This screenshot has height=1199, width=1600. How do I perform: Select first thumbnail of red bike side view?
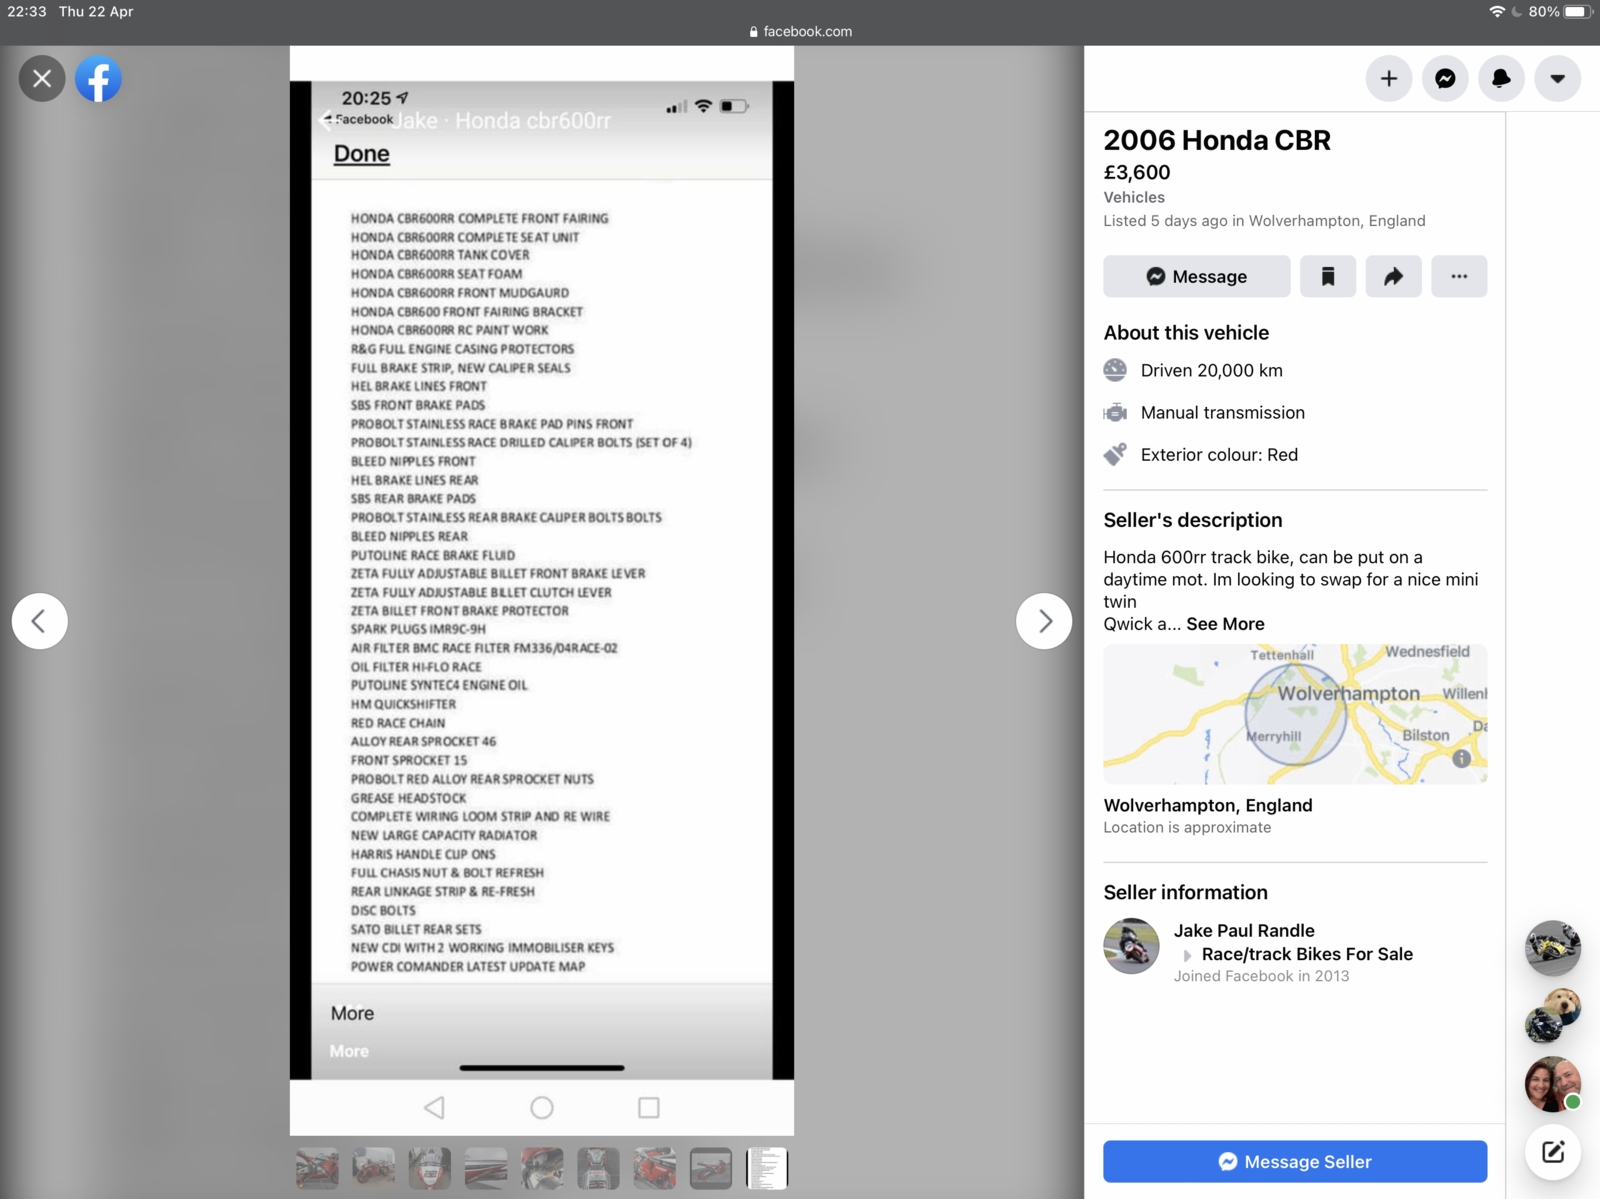[317, 1168]
